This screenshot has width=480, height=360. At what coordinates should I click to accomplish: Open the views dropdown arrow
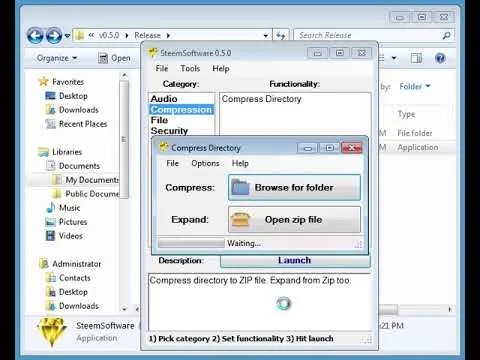coord(394,58)
